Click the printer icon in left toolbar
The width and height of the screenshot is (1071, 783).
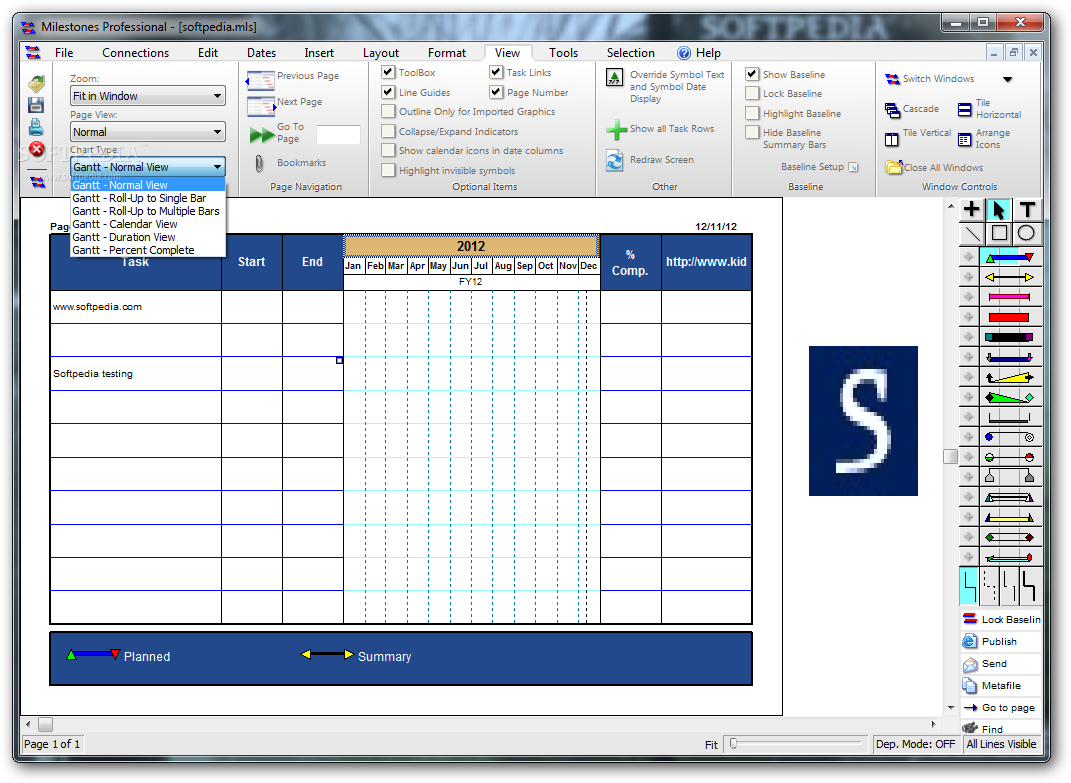point(36,126)
